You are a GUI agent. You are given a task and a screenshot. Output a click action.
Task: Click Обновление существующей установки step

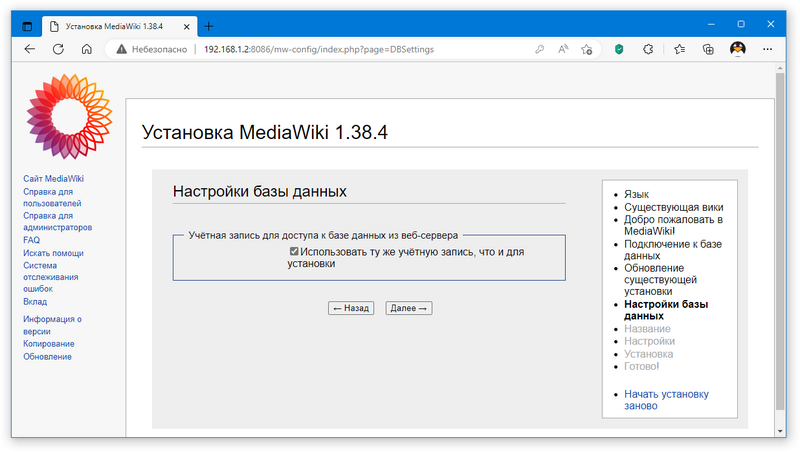[660, 280]
